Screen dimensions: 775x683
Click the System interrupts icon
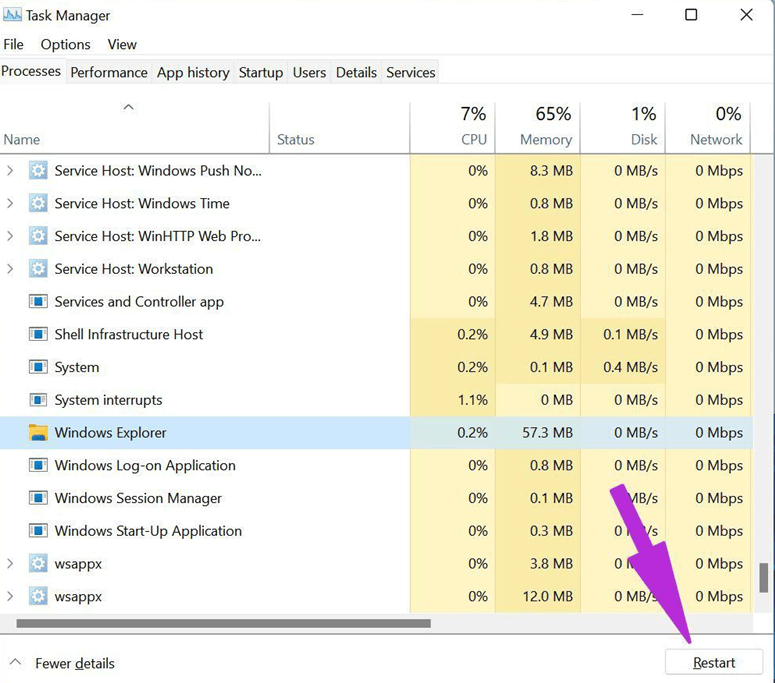38,400
